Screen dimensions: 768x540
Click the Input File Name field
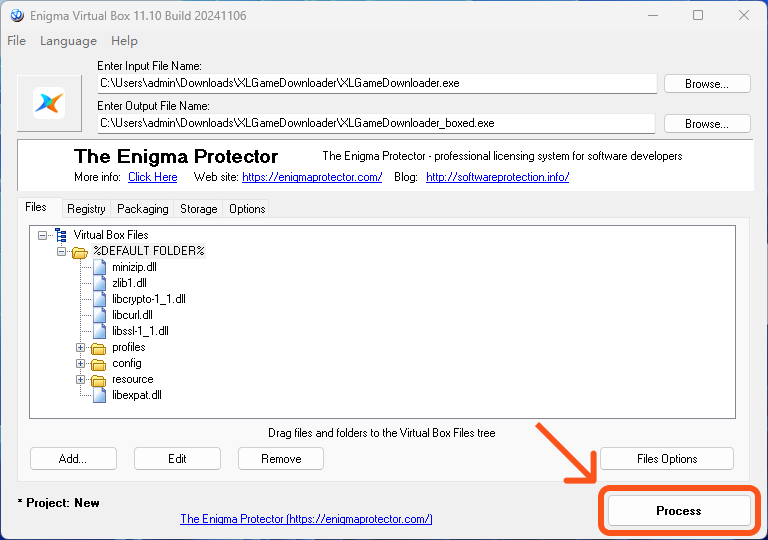pyautogui.click(x=377, y=83)
